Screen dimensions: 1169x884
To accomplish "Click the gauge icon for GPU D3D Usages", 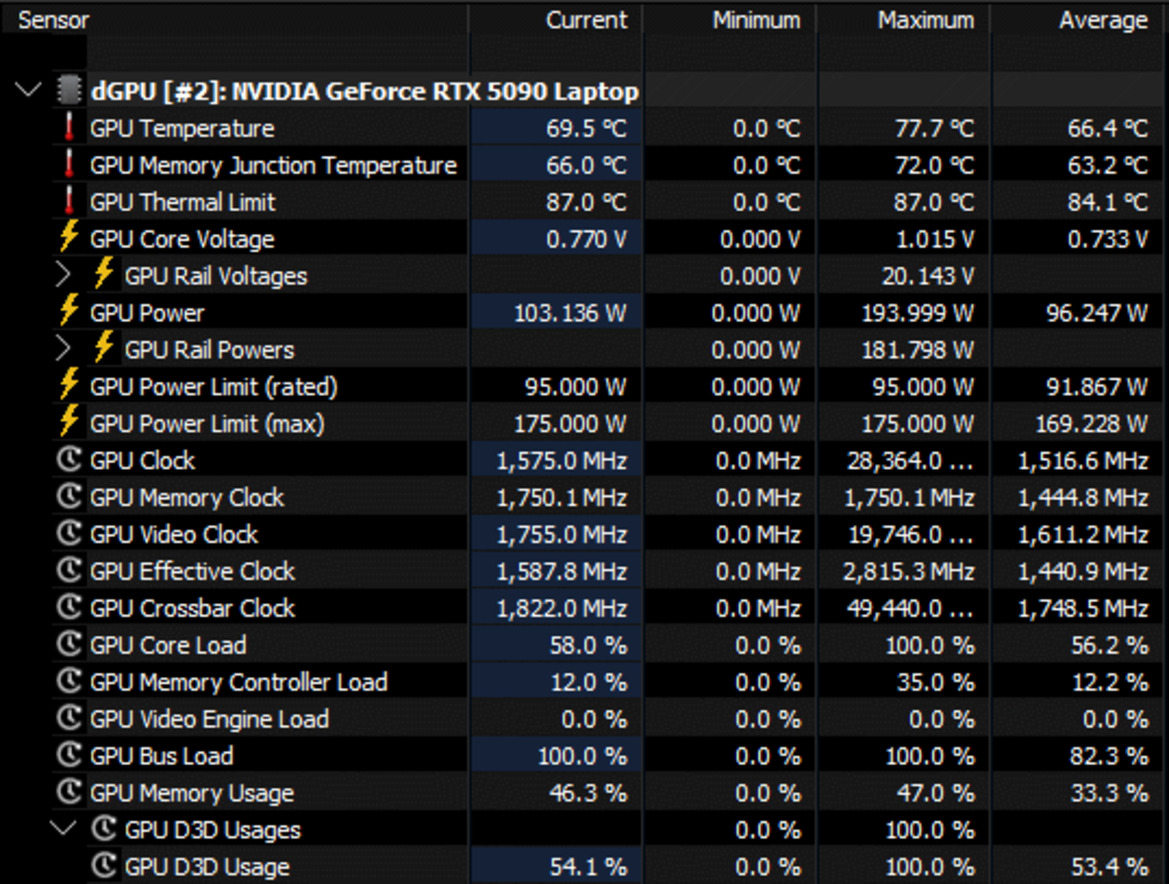I will click(x=104, y=828).
